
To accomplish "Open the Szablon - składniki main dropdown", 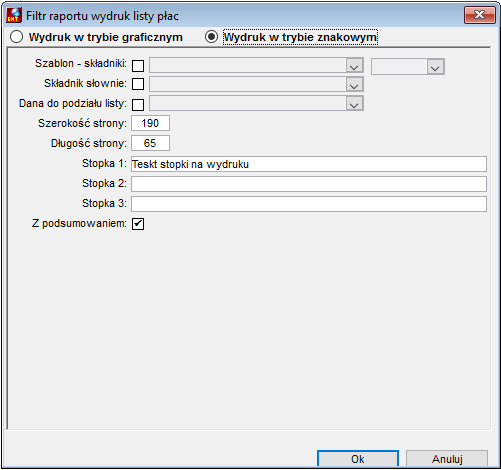I will [x=256, y=65].
